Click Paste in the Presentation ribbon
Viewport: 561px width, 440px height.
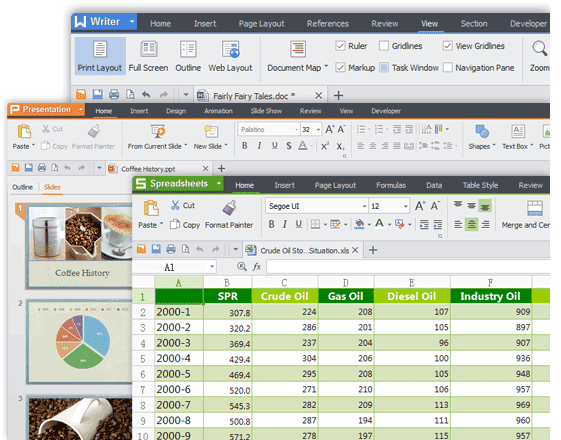(24, 137)
